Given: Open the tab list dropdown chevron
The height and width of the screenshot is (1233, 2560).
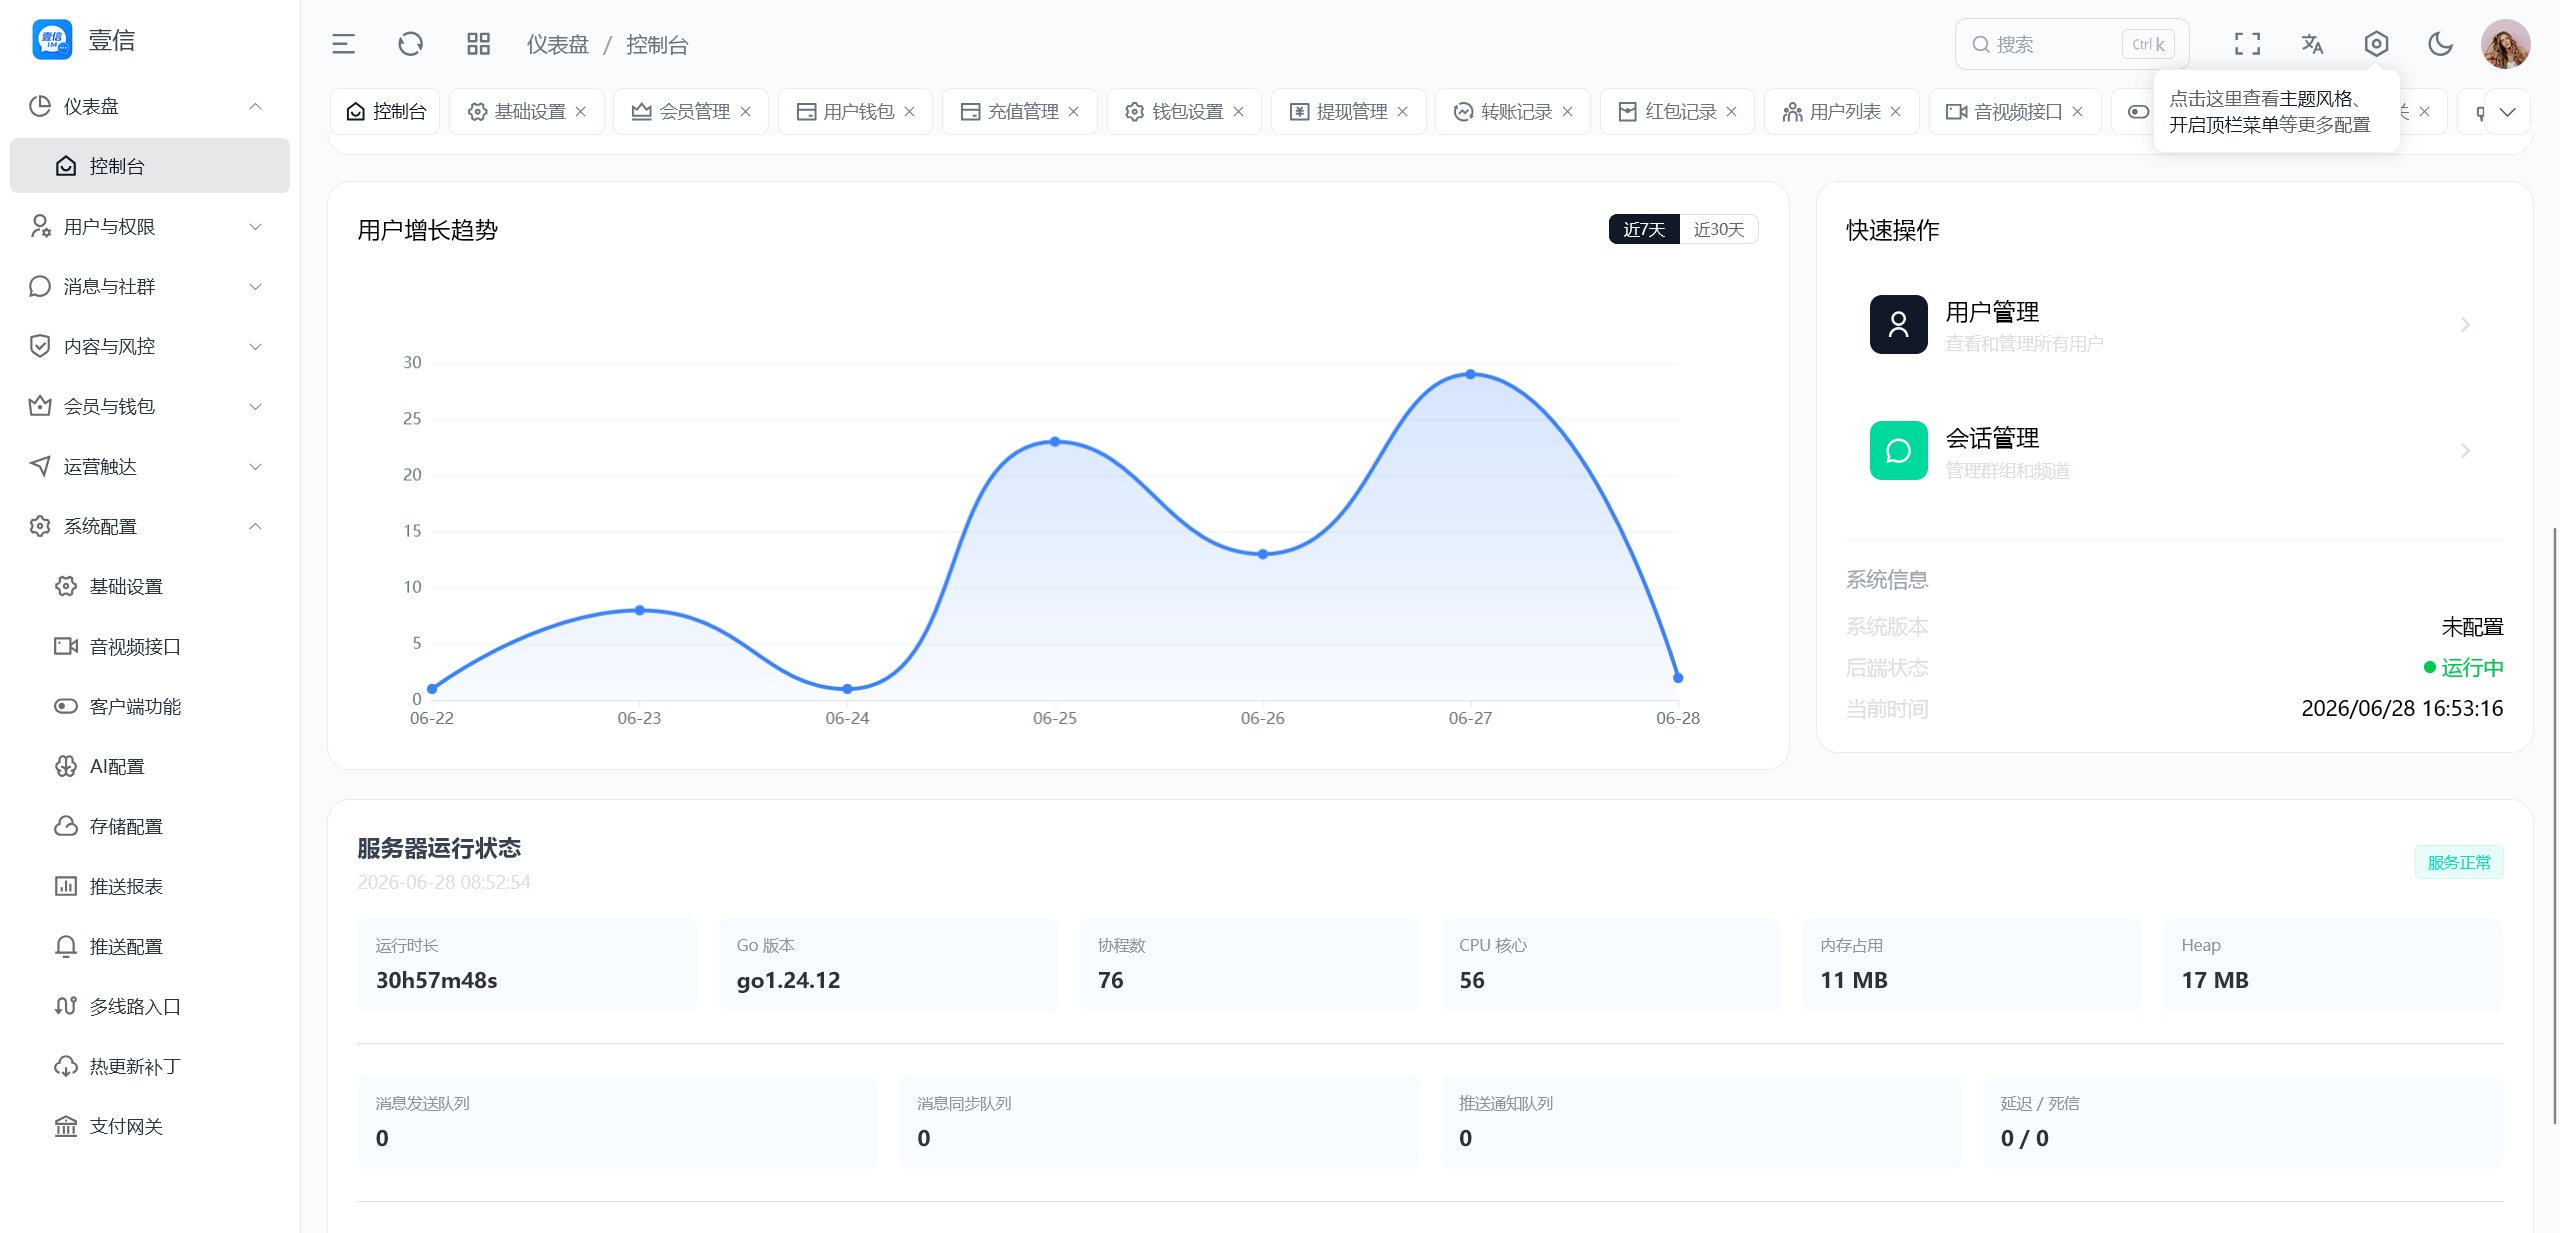Looking at the screenshot, I should click(2507, 112).
